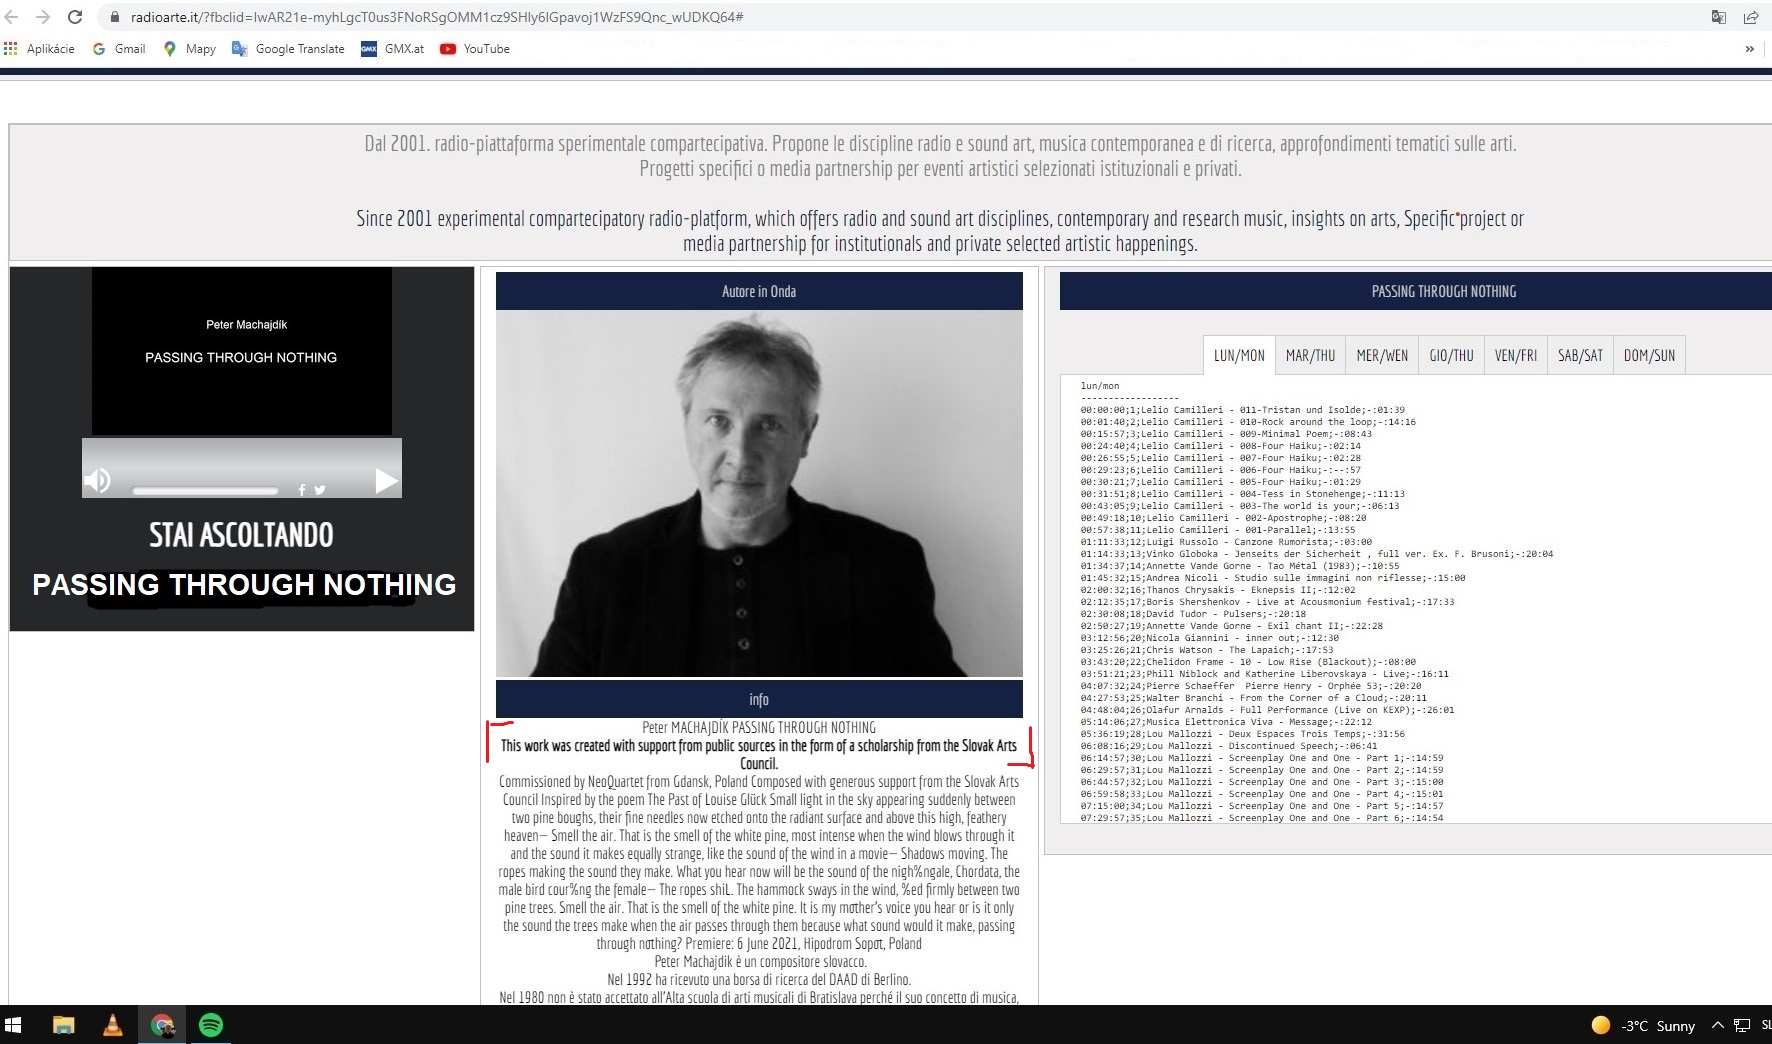
Task: Open File Explorer from the taskbar
Action: [x=64, y=1025]
